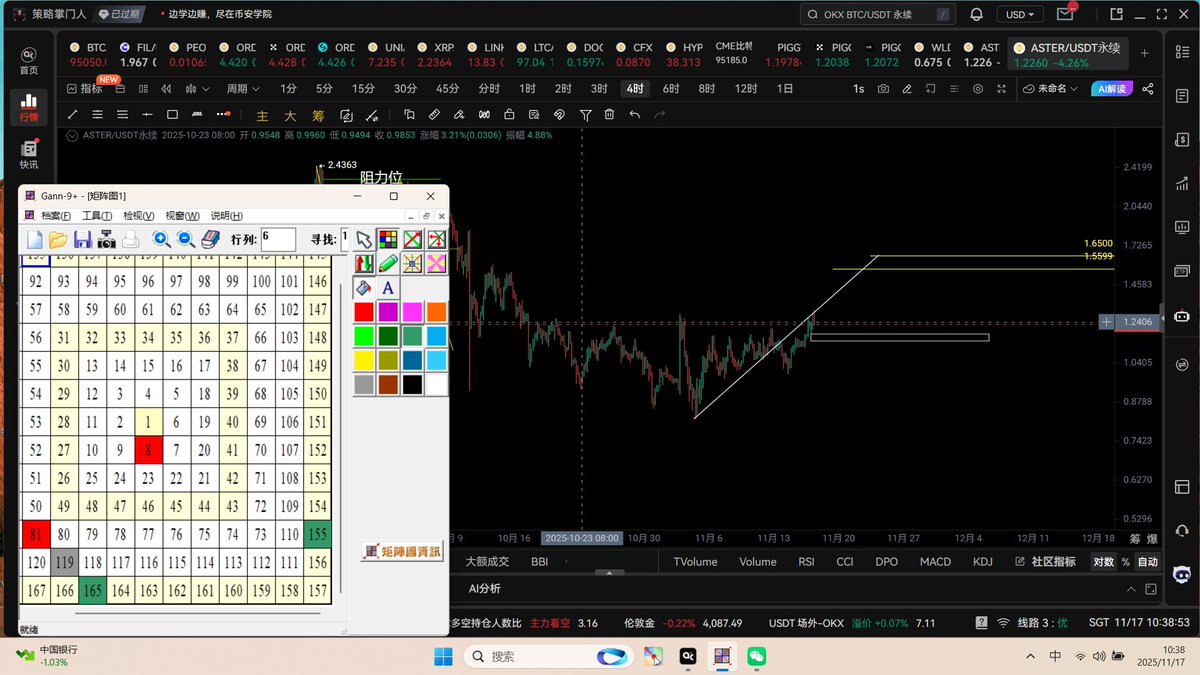Open Windows Start menu

pos(443,656)
